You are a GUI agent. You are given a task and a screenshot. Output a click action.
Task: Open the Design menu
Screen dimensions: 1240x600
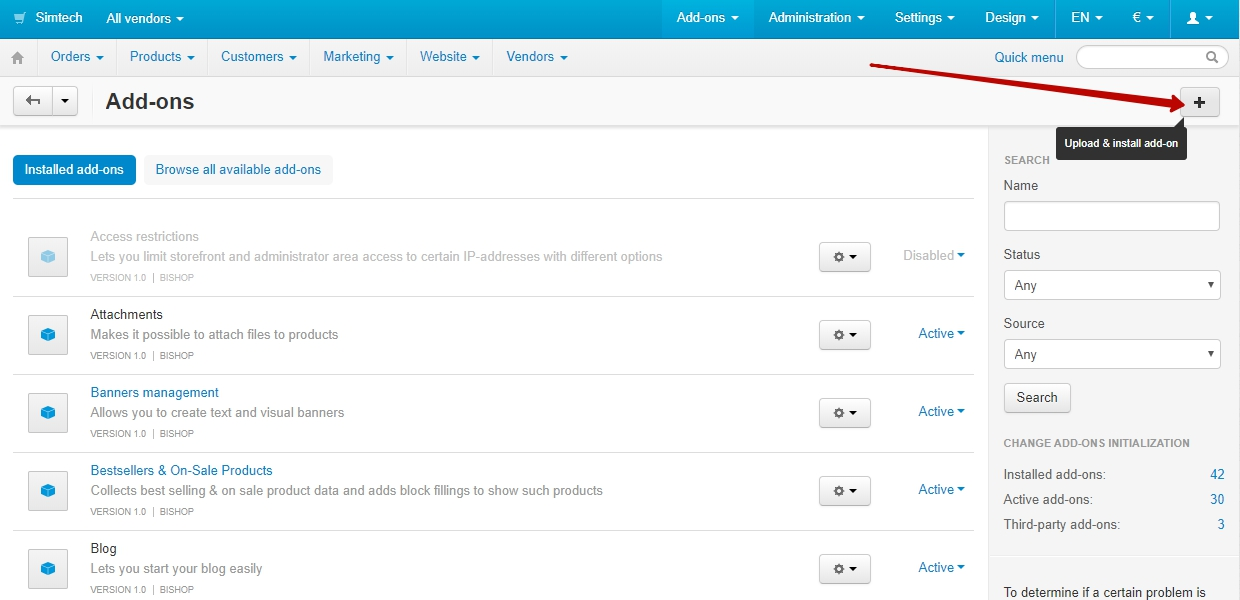1012,18
